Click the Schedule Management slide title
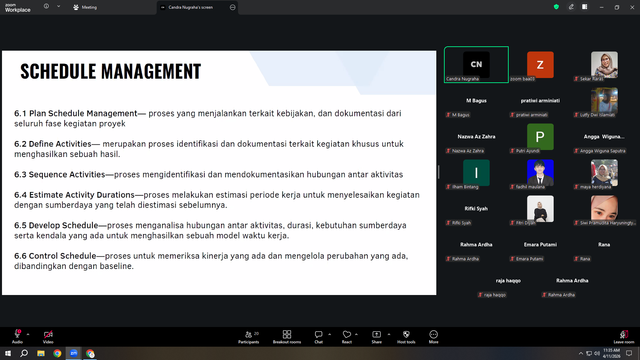The image size is (640, 360). click(111, 71)
